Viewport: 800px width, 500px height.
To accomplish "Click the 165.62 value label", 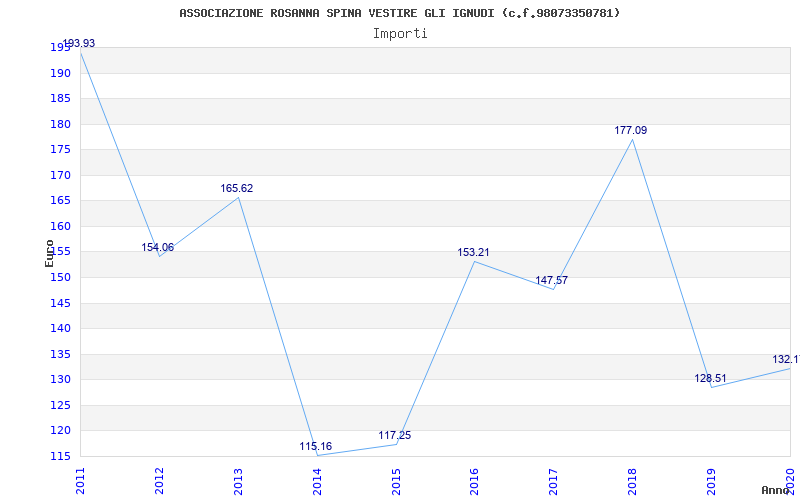I will tap(237, 188).
